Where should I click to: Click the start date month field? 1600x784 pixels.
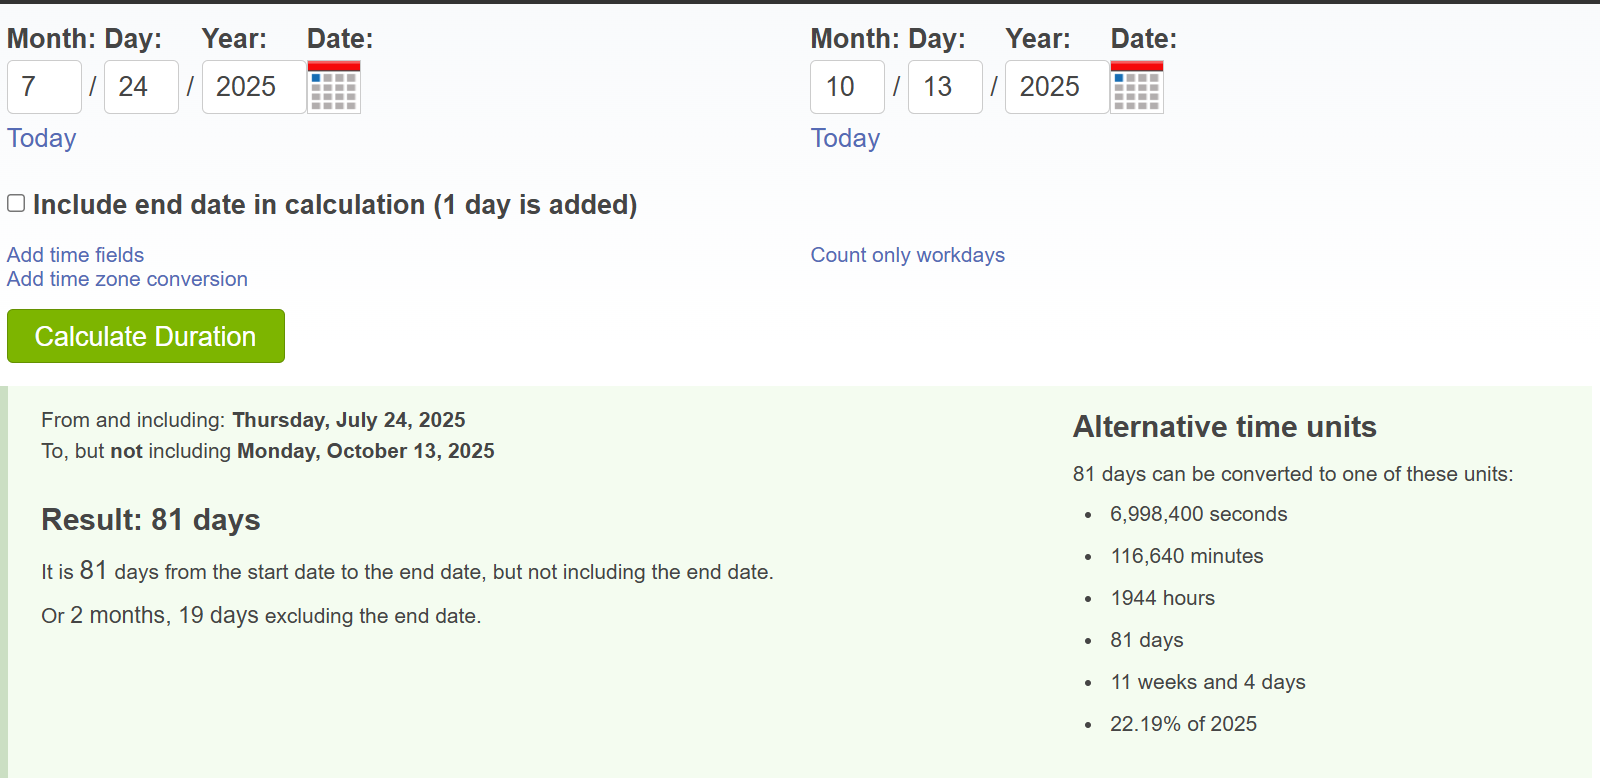pos(44,87)
